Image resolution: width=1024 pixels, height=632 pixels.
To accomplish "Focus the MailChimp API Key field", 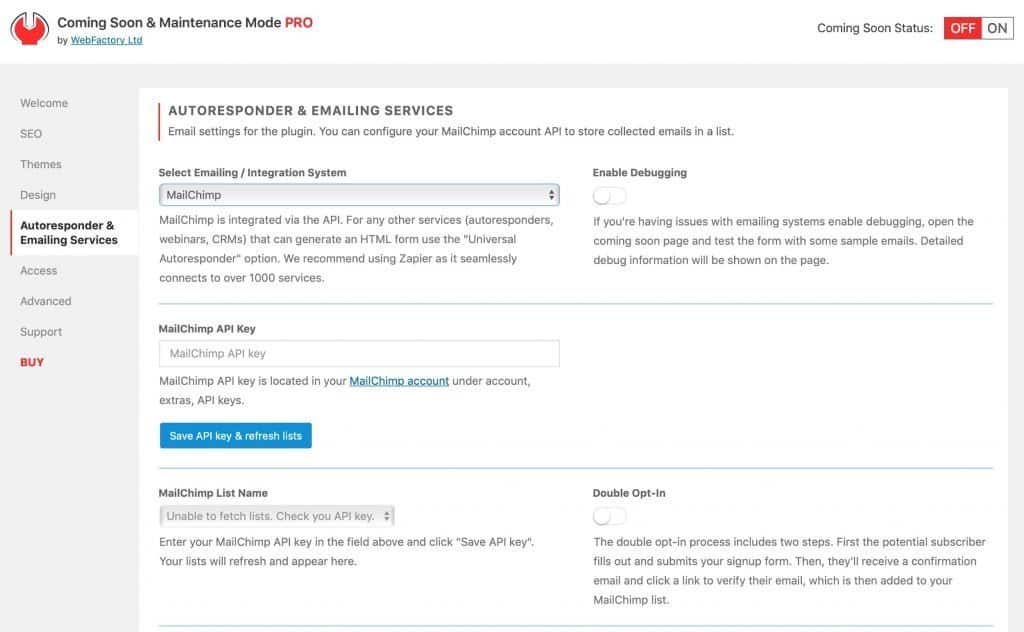I will coord(359,353).
